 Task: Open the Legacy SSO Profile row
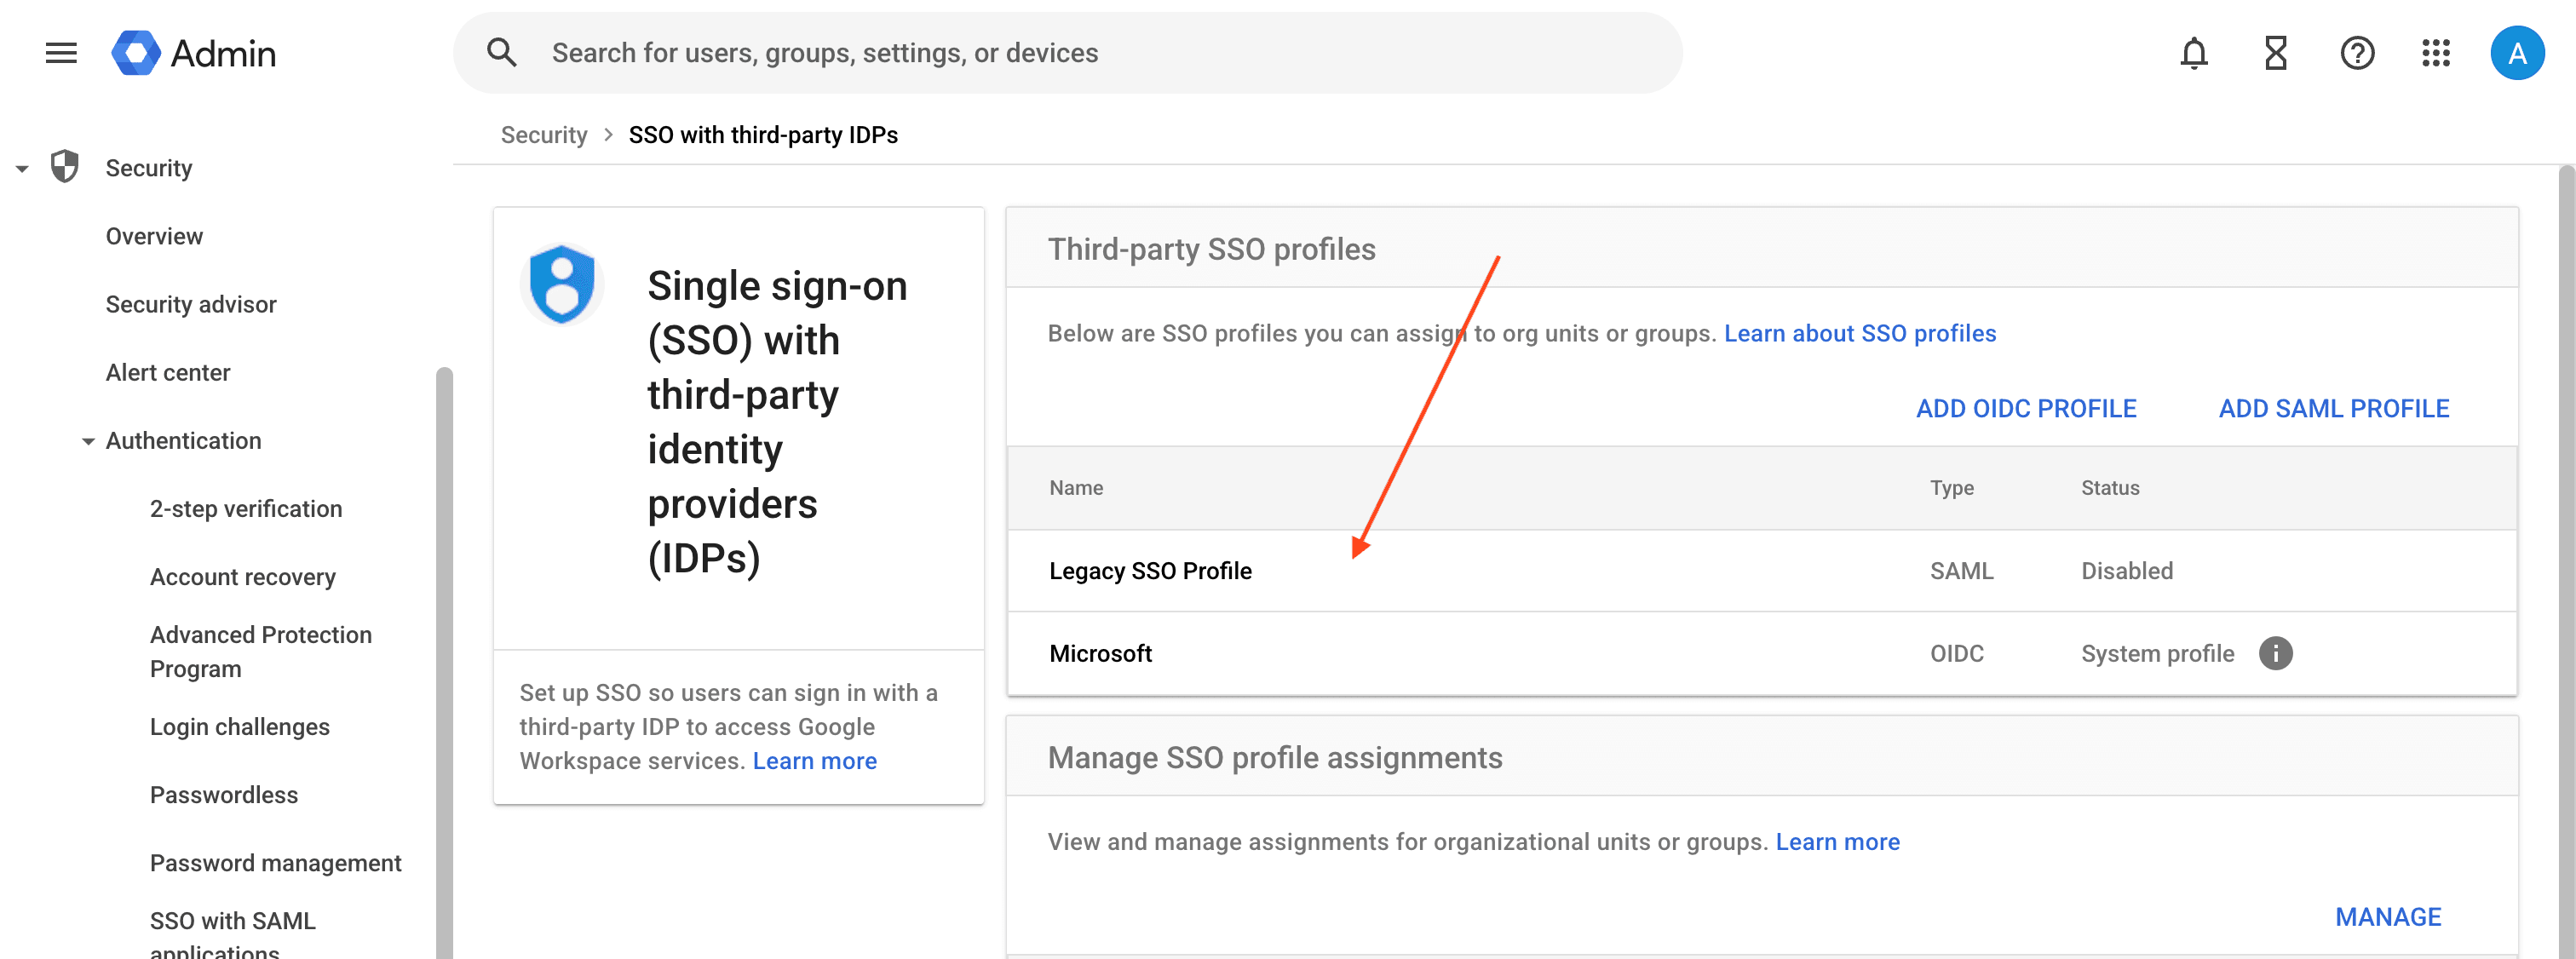pos(1762,570)
